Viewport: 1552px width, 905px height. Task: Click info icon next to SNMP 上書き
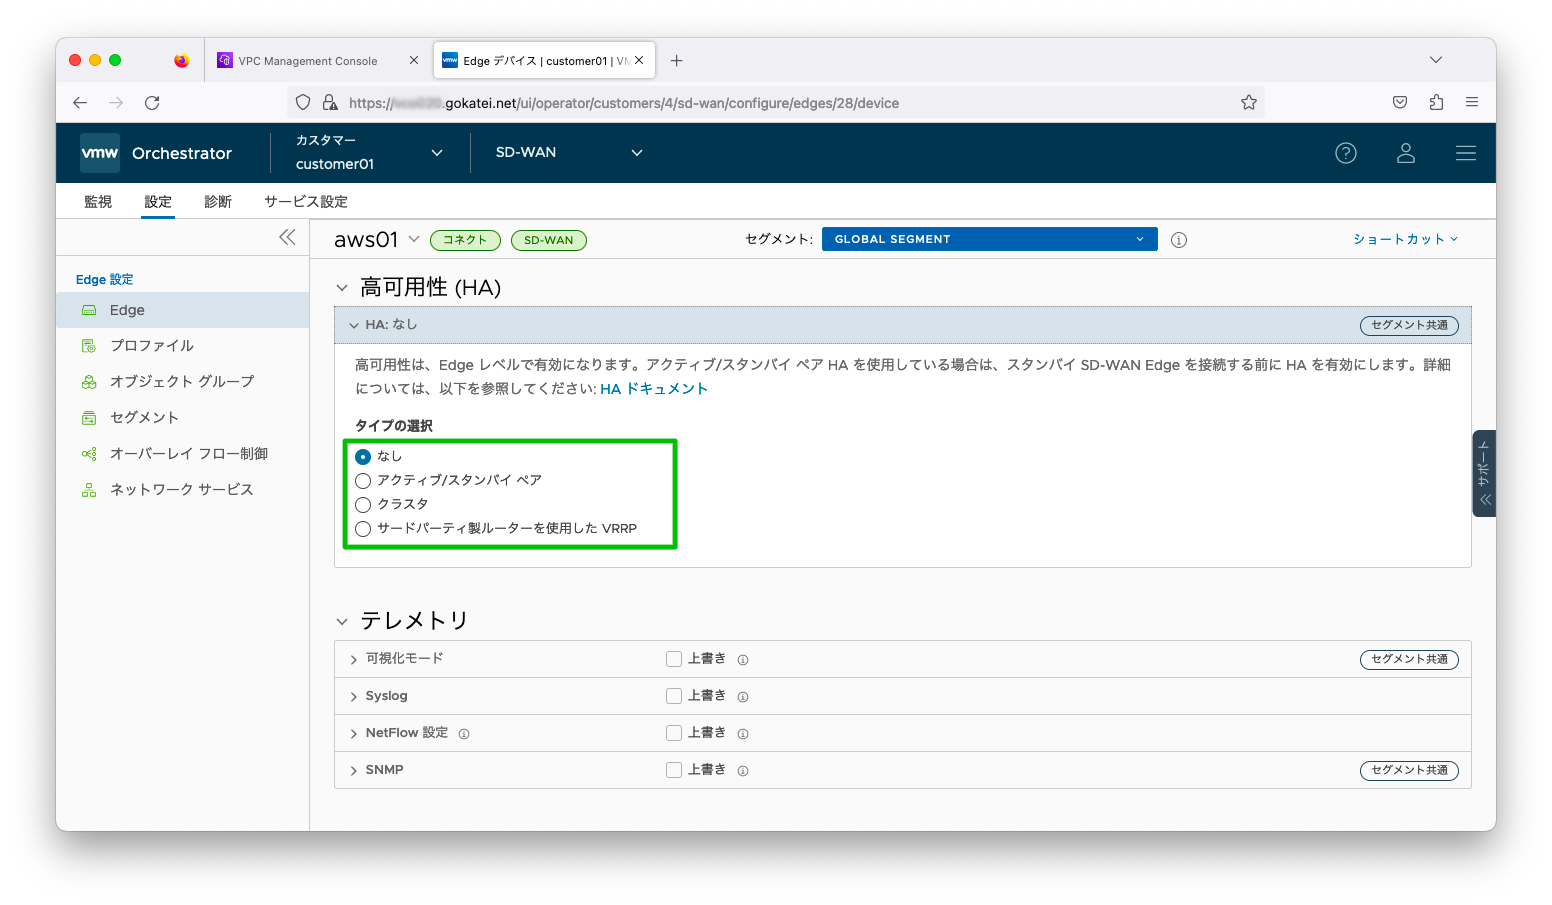point(743,771)
